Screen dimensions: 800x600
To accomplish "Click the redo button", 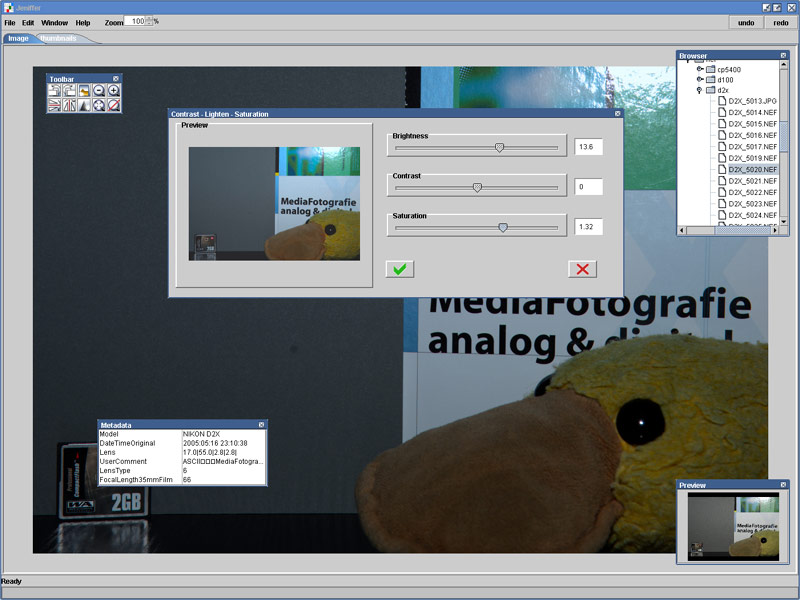I will coord(781,22).
